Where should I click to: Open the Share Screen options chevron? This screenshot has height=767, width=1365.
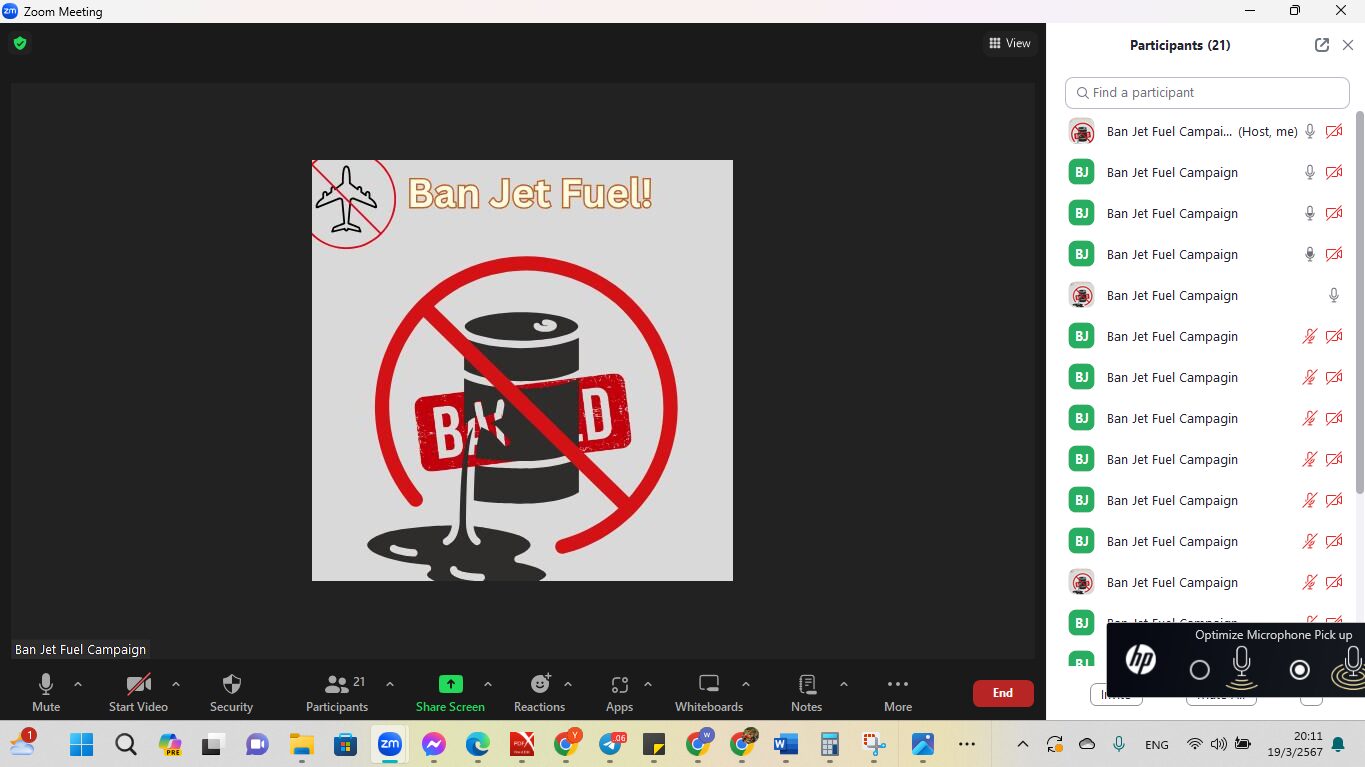point(488,685)
